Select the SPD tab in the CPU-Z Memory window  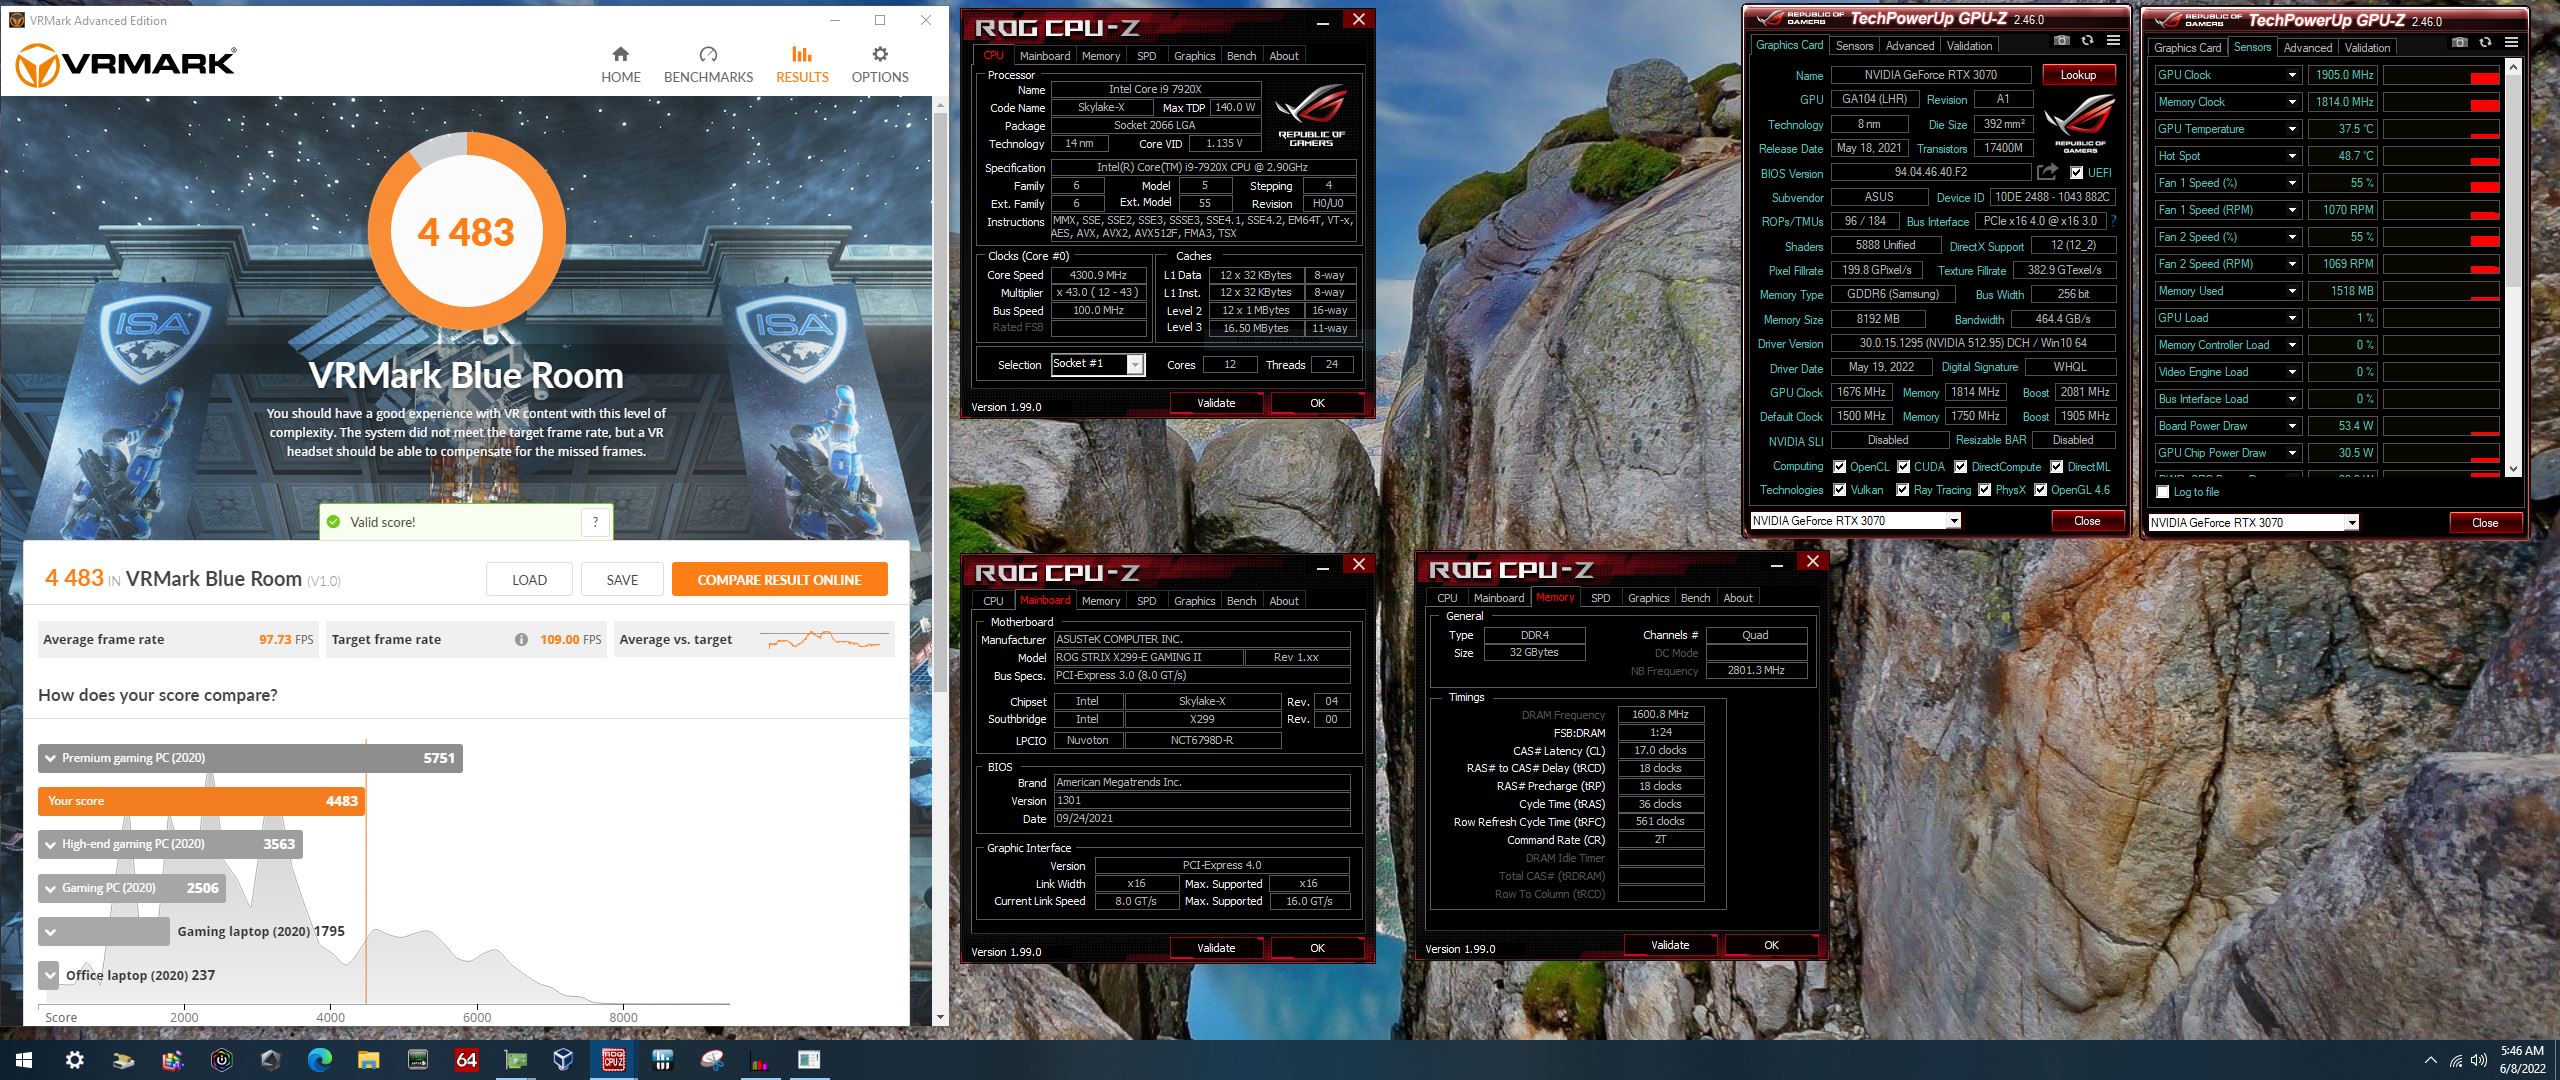click(1600, 598)
